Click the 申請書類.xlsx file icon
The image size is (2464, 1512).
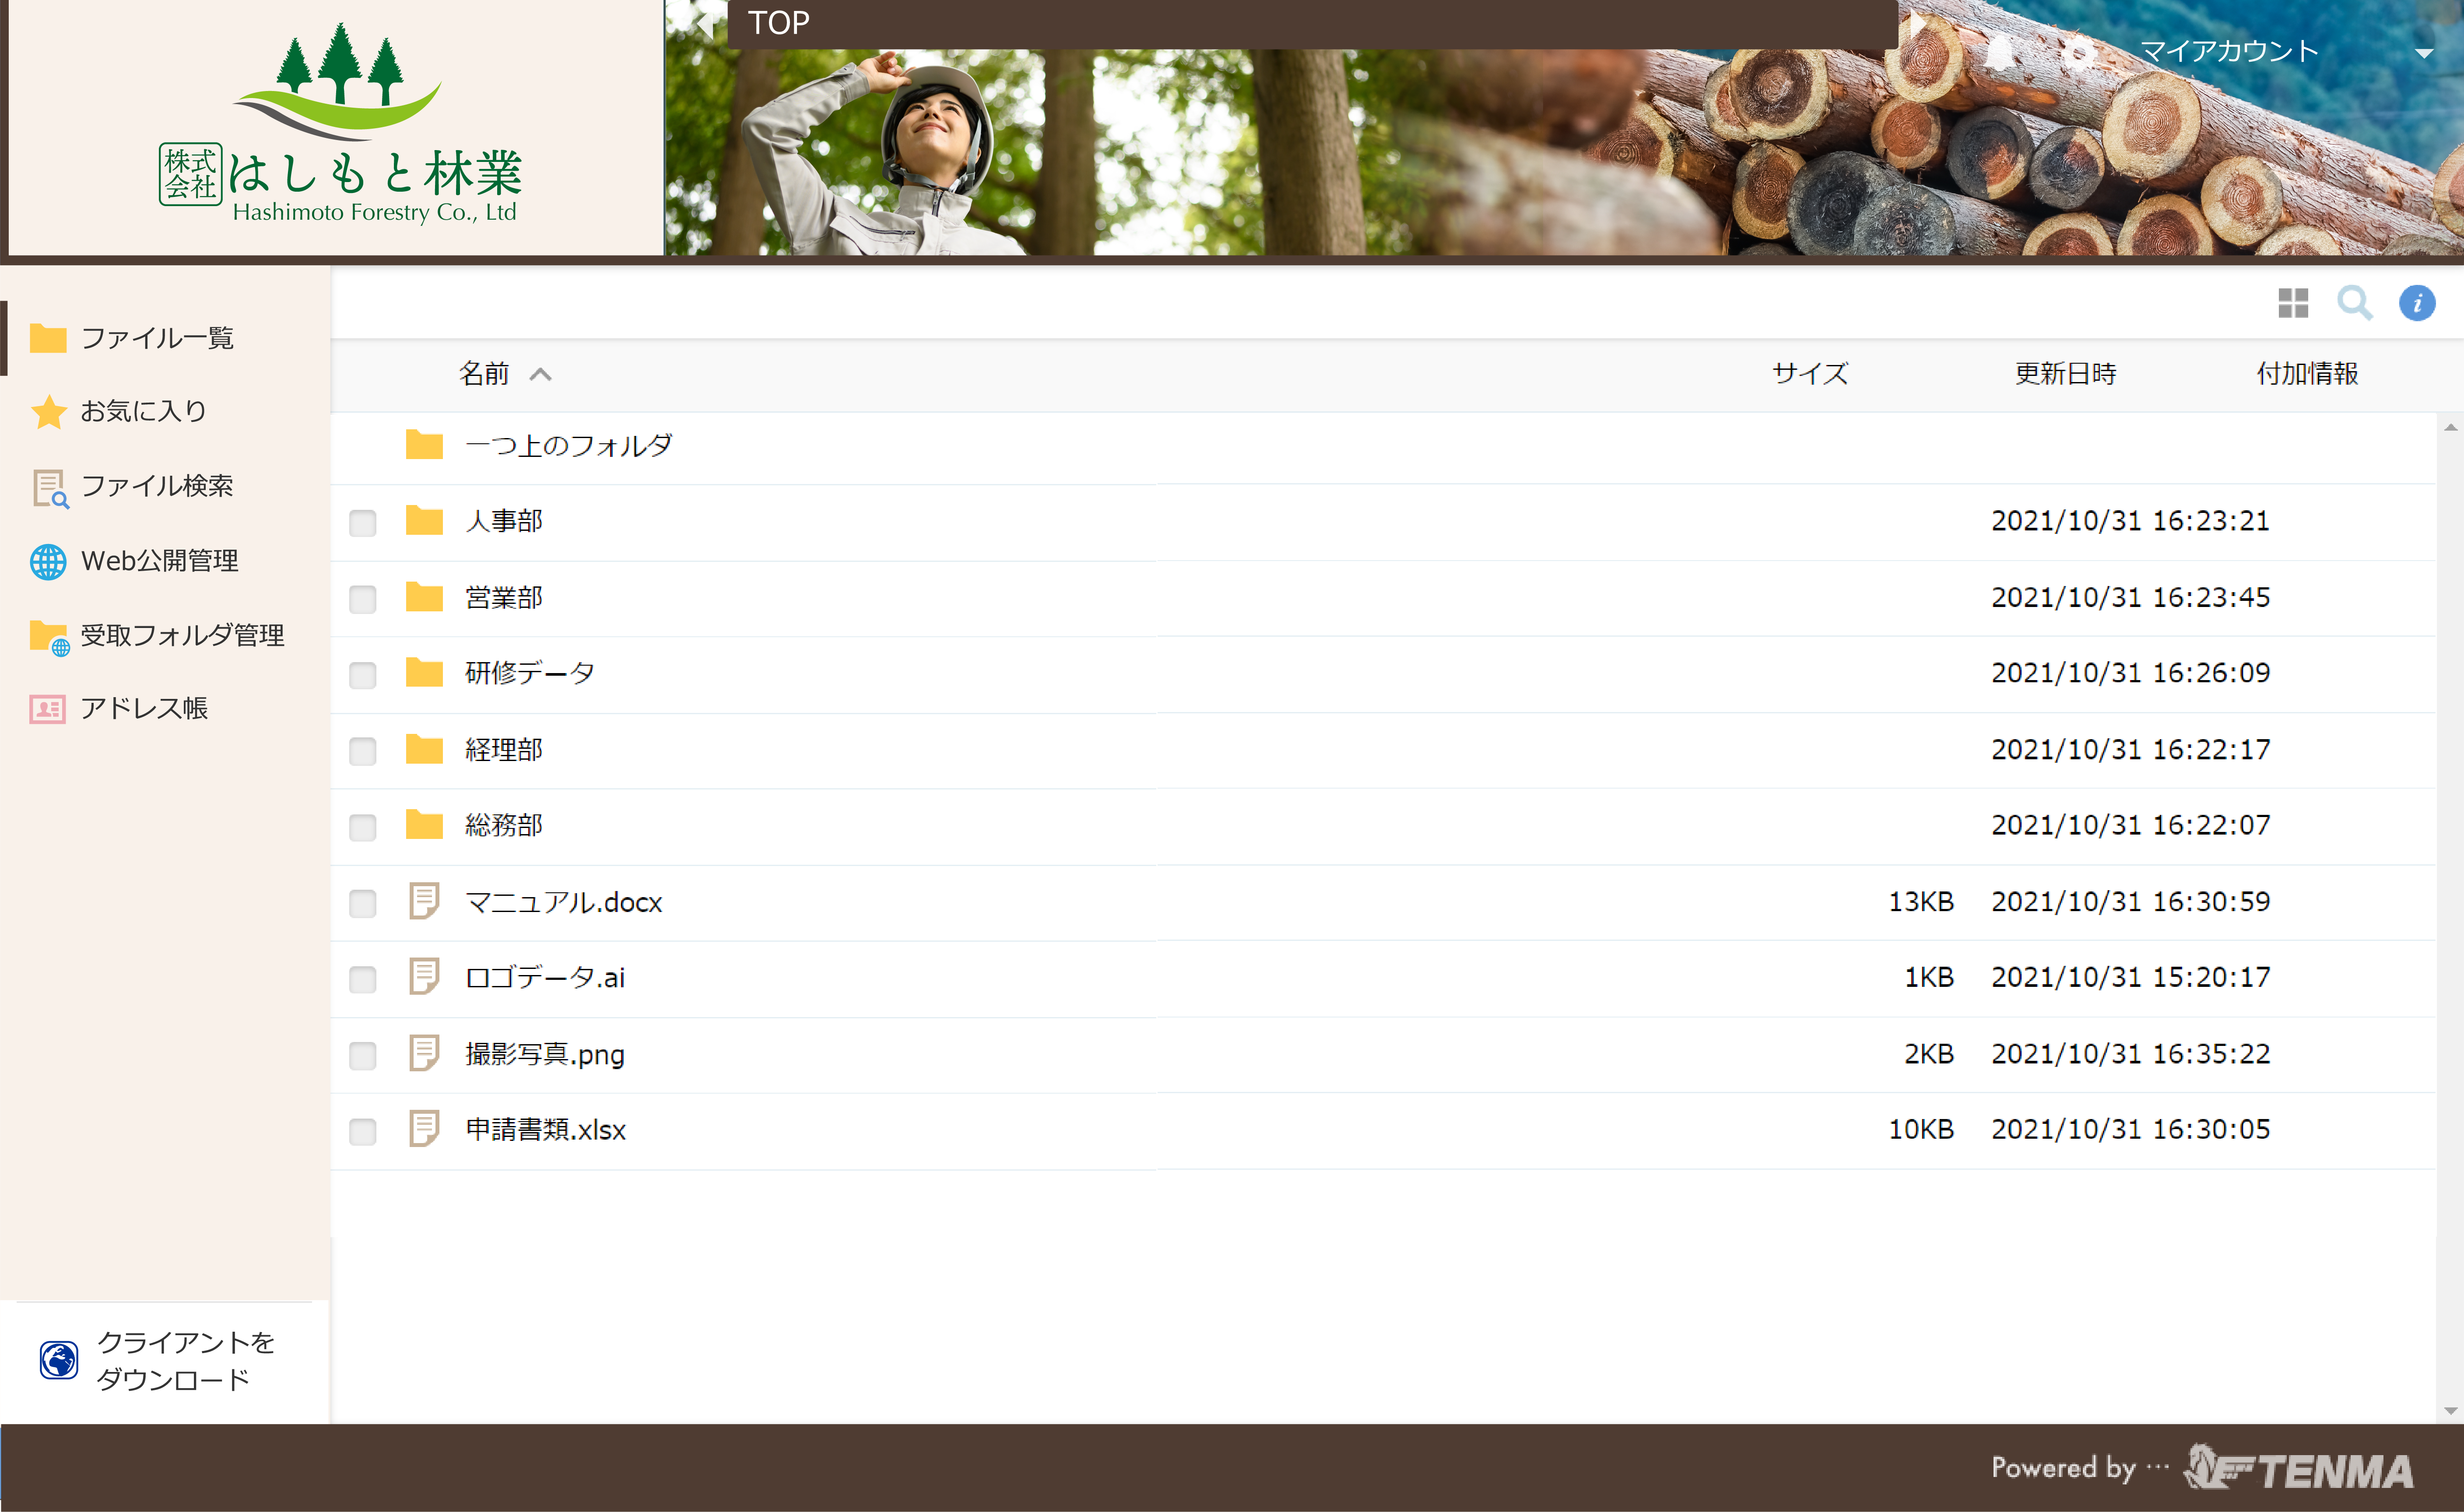(x=424, y=1129)
